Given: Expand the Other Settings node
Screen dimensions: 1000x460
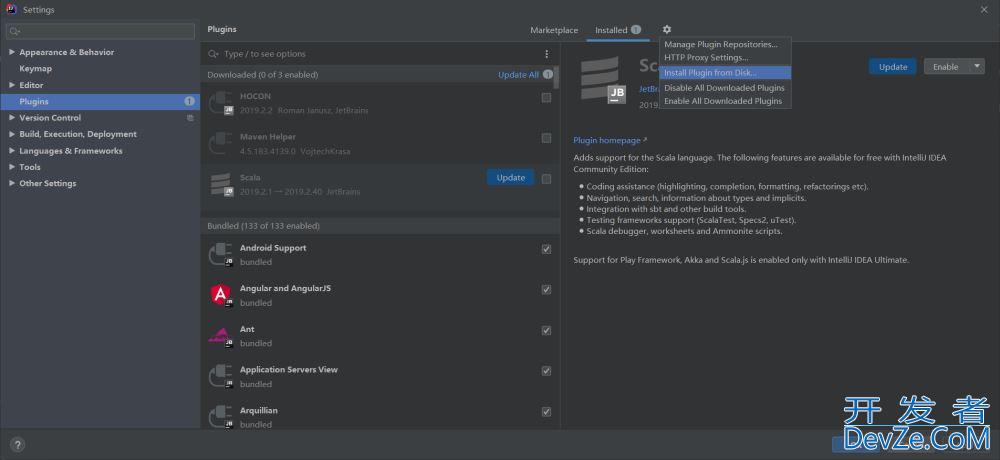Looking at the screenshot, I should pyautogui.click(x=12, y=183).
